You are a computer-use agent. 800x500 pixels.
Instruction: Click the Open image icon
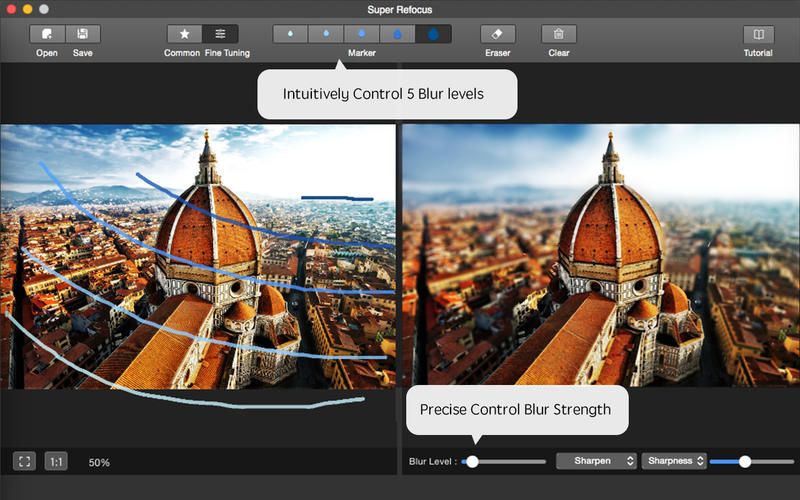47,34
